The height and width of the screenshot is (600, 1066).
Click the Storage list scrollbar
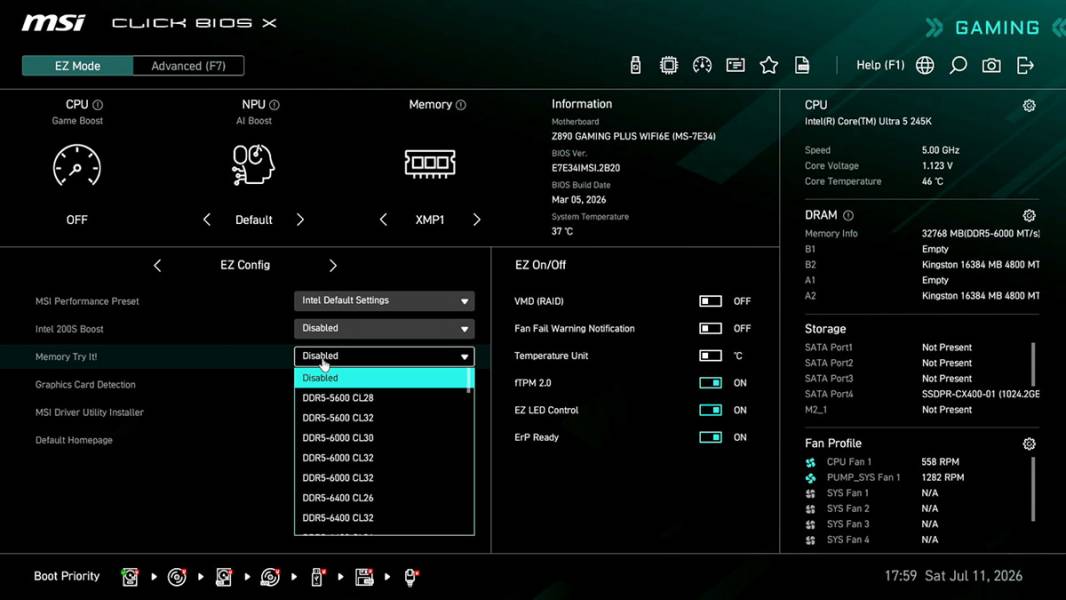click(1033, 364)
